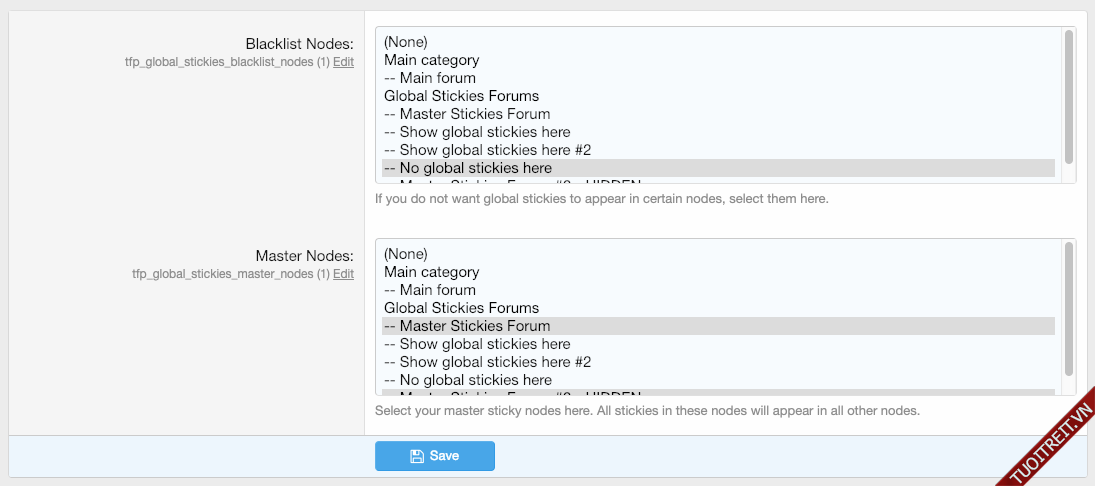The image size is (1095, 486).
Task: Open Edit link for master nodes option
Action: pyautogui.click(x=343, y=274)
